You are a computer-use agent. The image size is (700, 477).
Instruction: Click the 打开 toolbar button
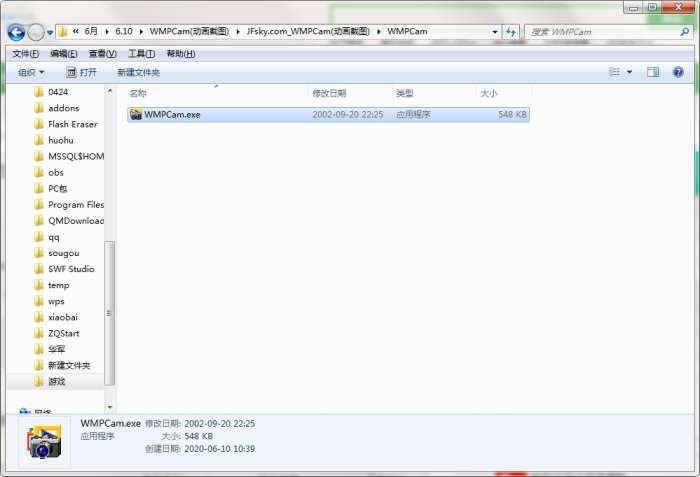(x=81, y=72)
